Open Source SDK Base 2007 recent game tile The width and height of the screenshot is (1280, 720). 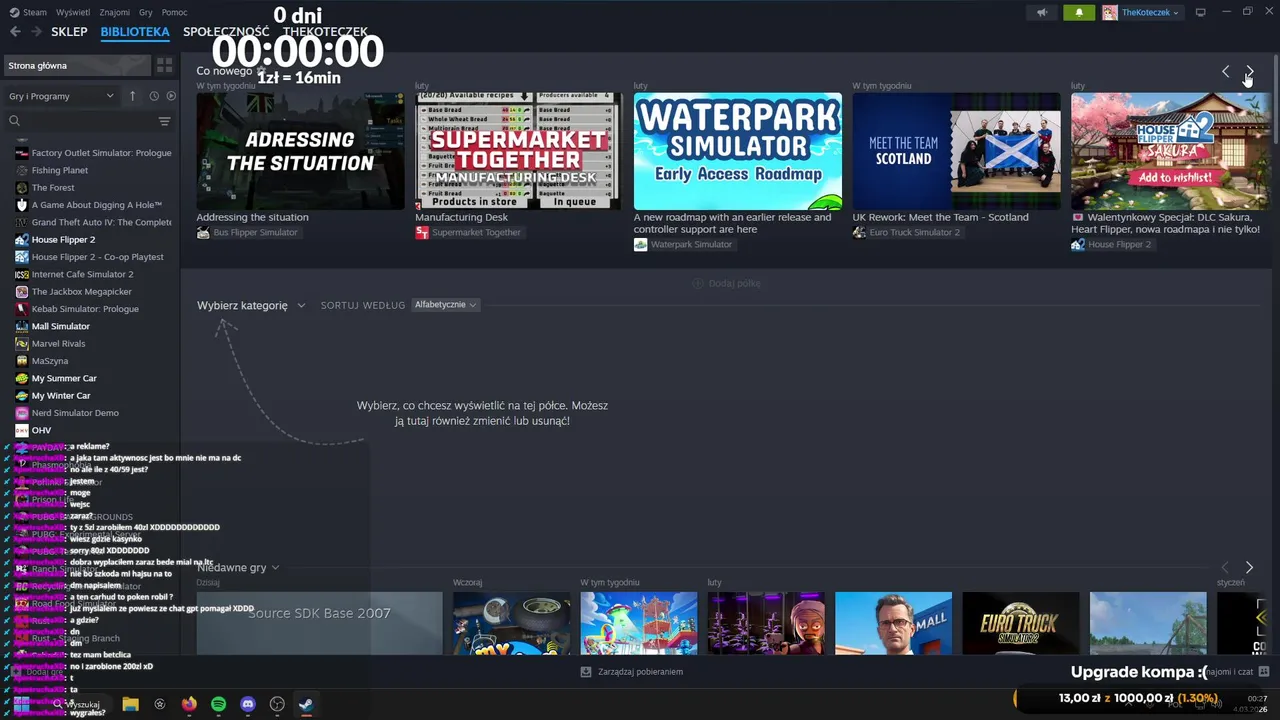point(319,623)
